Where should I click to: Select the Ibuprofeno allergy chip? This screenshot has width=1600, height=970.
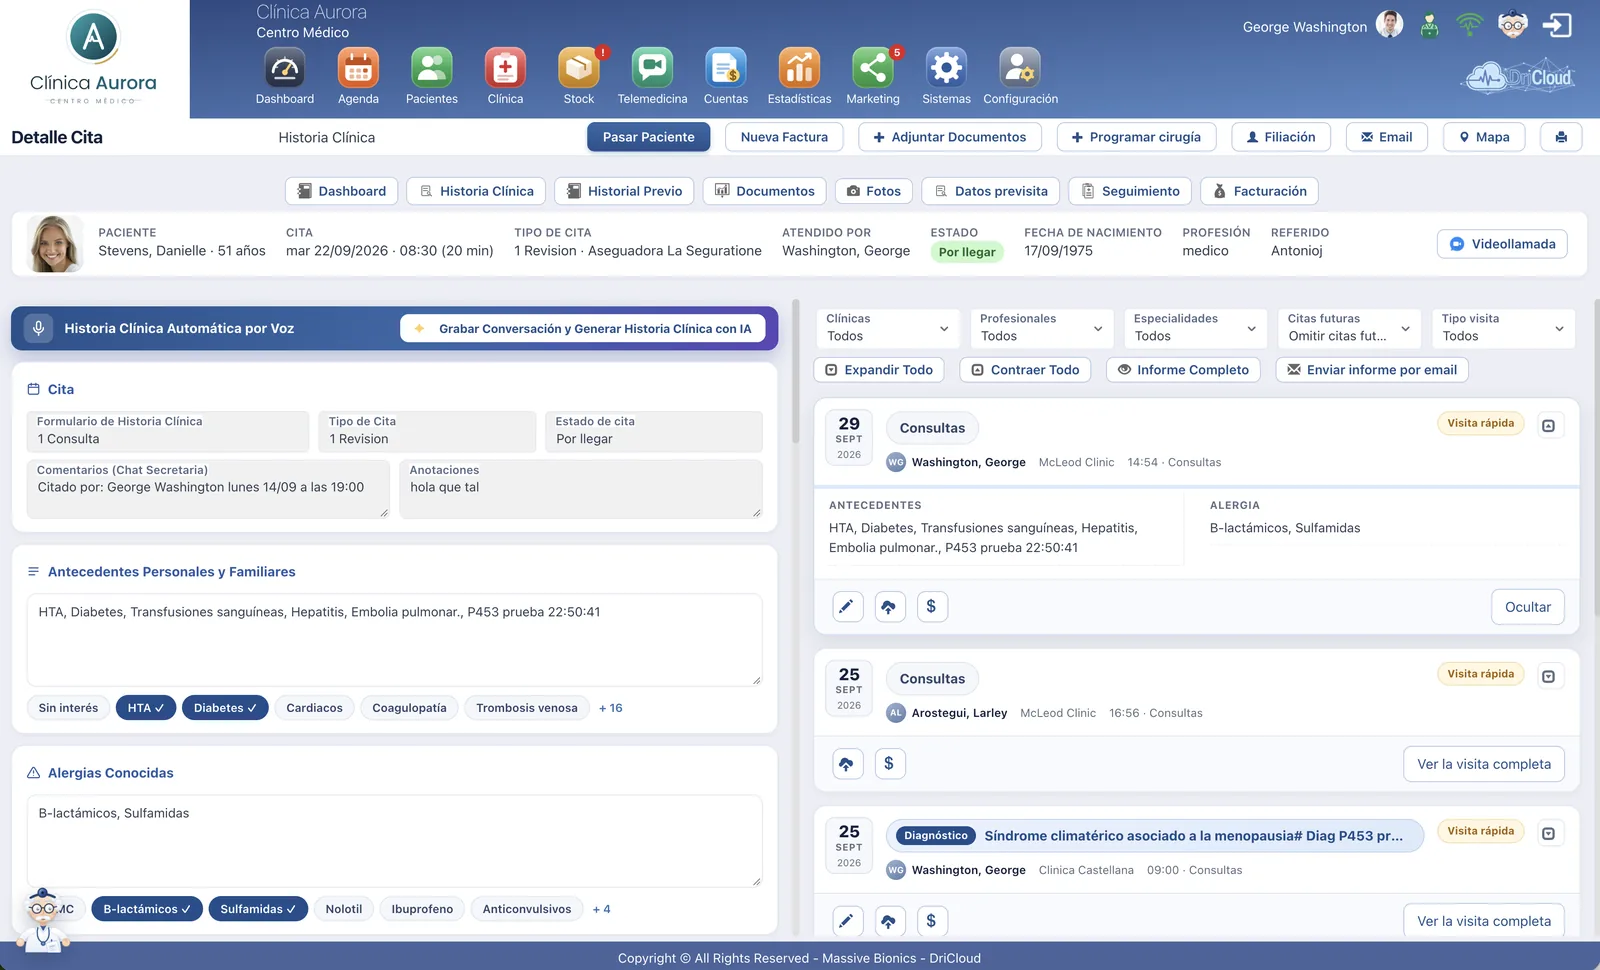point(422,909)
